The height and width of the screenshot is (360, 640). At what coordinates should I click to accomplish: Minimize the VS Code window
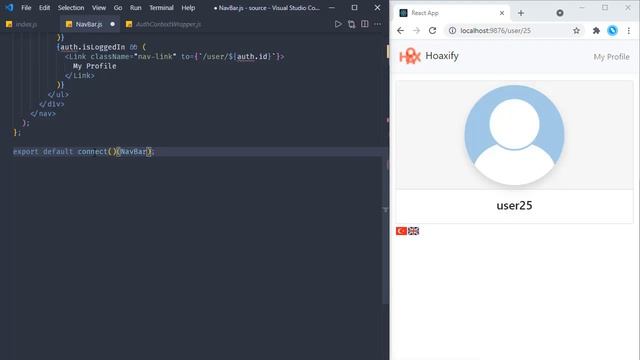tap(332, 7)
